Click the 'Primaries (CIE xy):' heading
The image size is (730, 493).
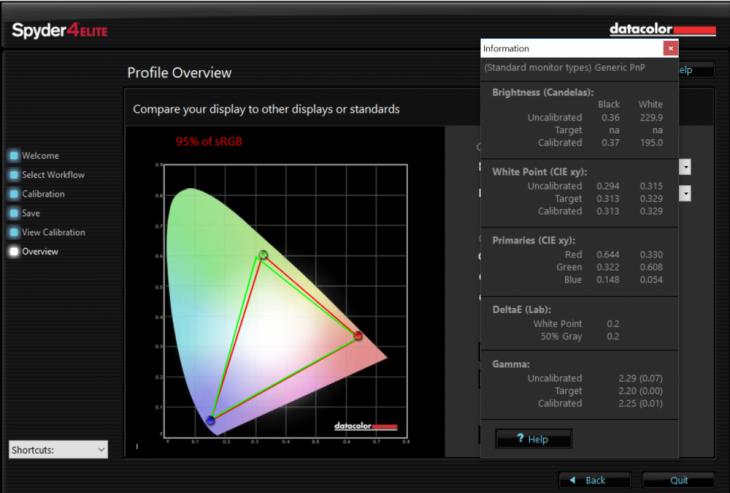coord(534,240)
